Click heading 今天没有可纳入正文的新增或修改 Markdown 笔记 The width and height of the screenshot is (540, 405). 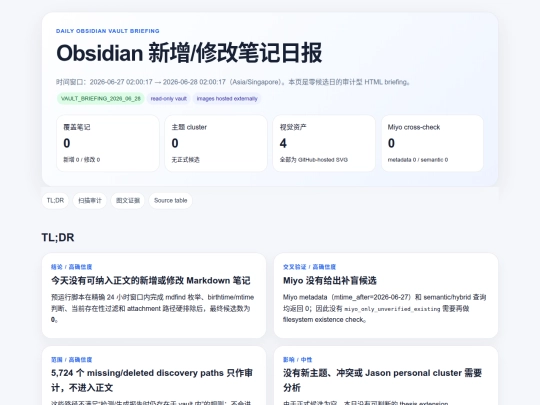pyautogui.click(x=150, y=281)
